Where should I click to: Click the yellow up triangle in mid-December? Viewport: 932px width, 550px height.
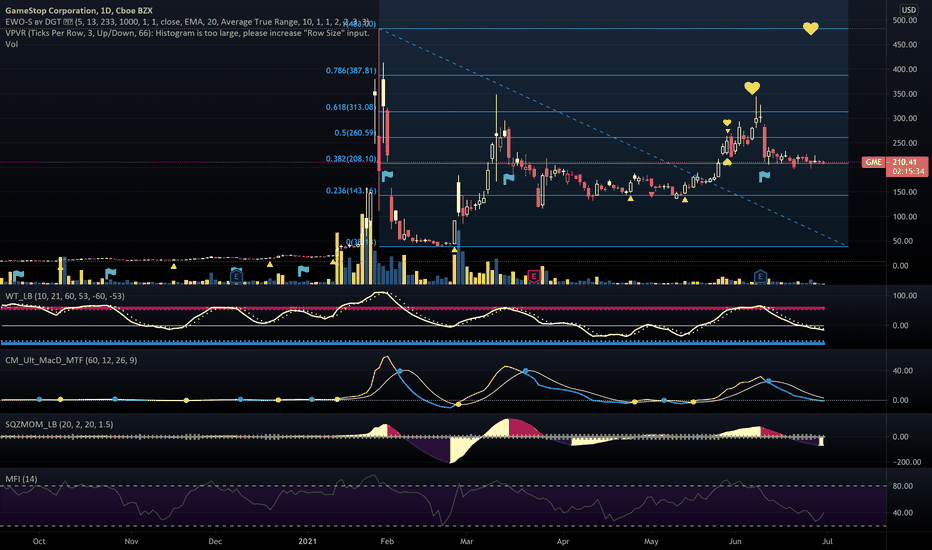click(270, 264)
